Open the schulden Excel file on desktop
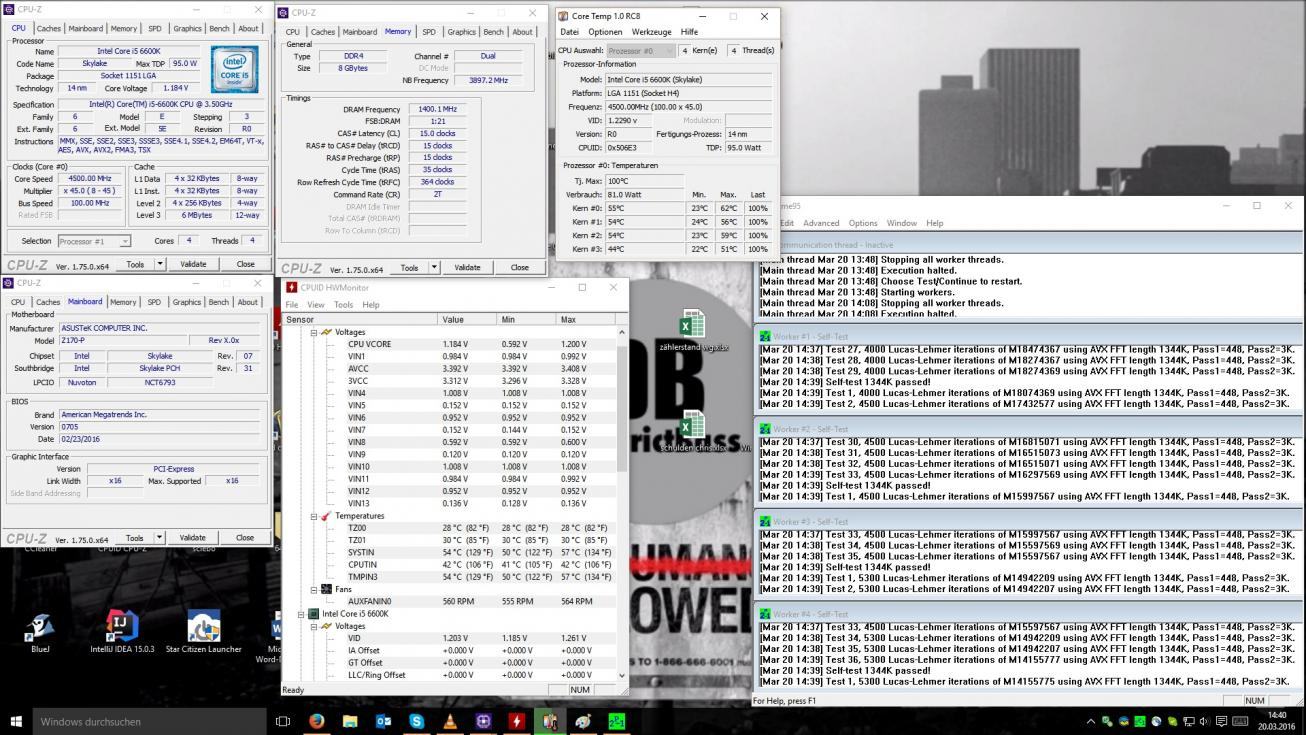 pyautogui.click(x=692, y=431)
